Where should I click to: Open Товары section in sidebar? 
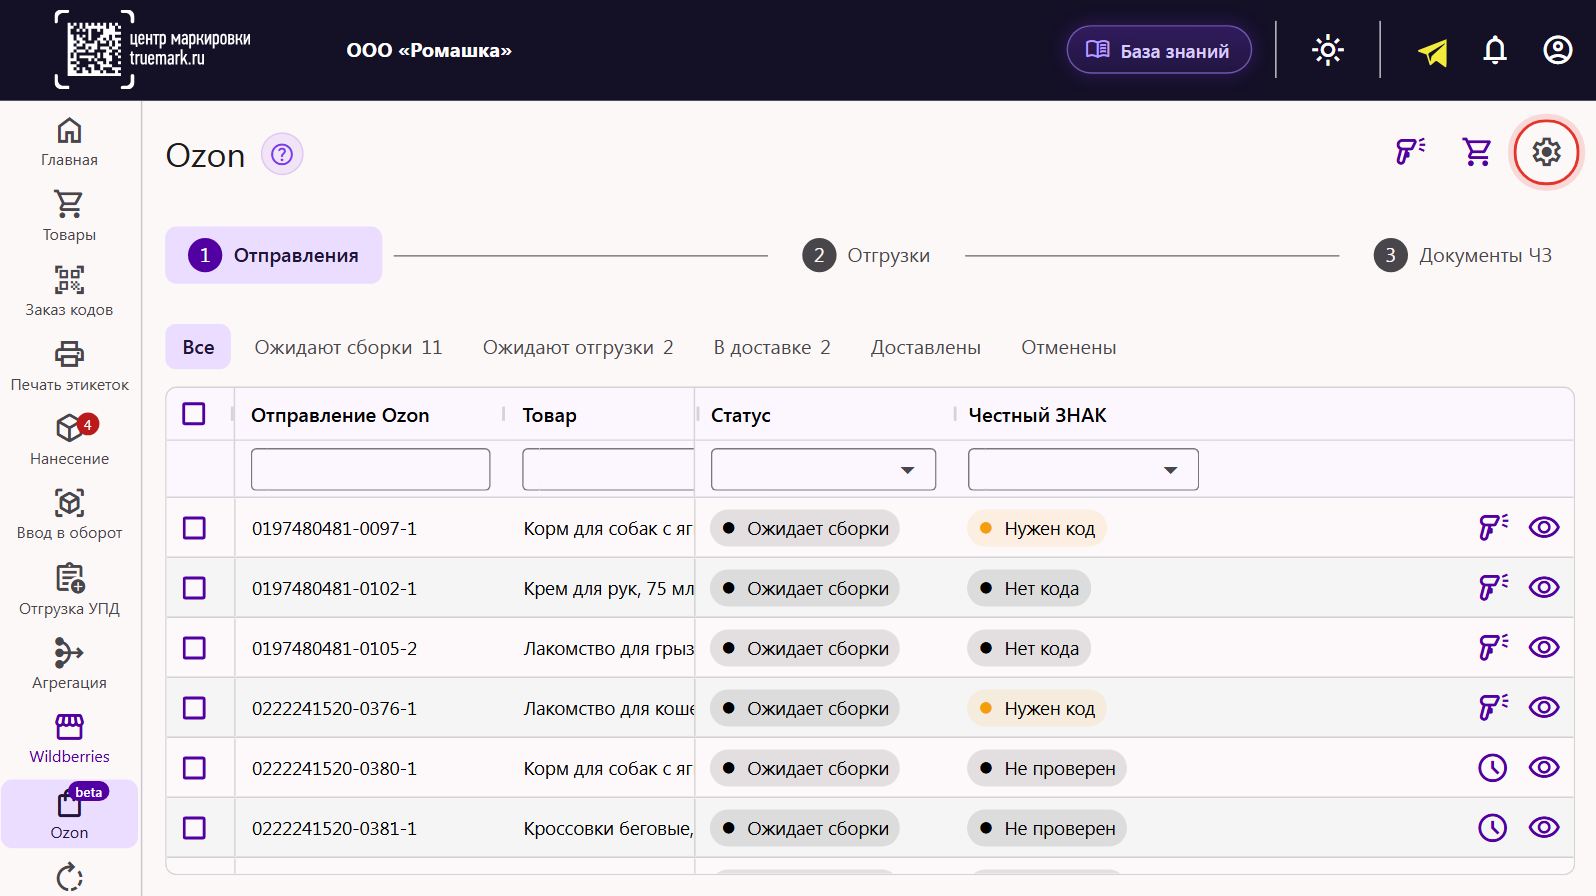click(69, 216)
